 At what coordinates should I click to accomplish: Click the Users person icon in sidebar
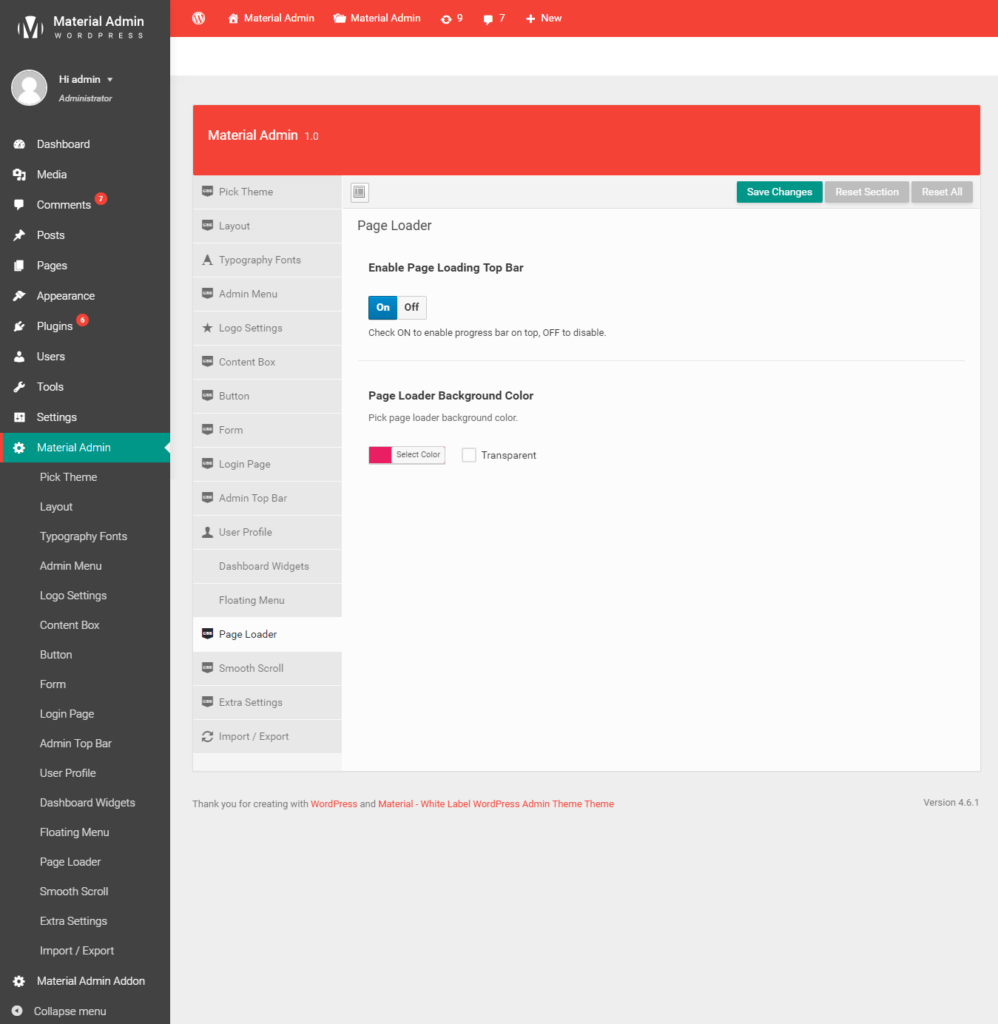coord(19,357)
